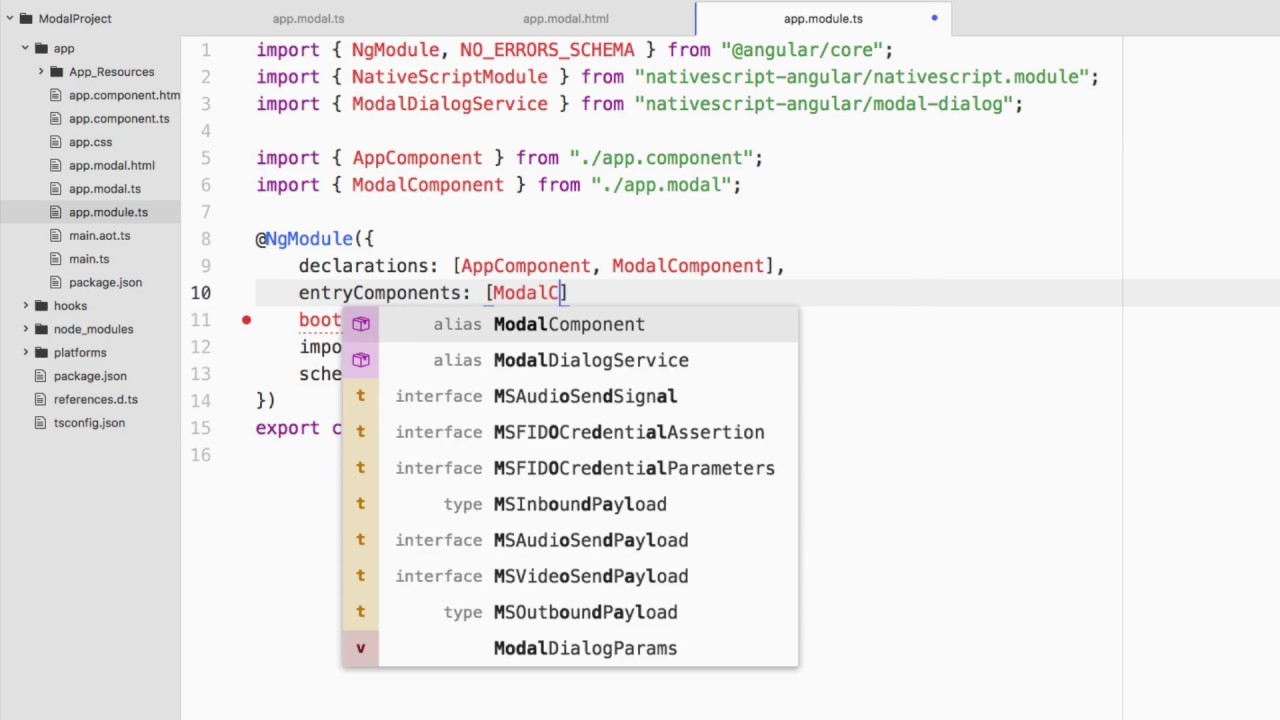Select app.module.ts in the tree

click(x=108, y=212)
